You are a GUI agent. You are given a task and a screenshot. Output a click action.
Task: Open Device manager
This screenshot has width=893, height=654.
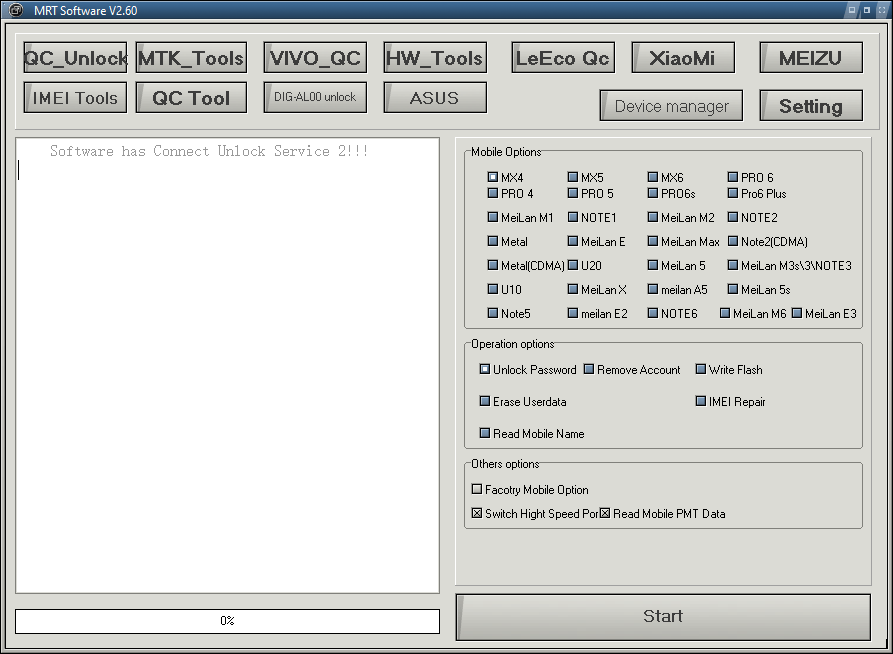[x=670, y=105]
